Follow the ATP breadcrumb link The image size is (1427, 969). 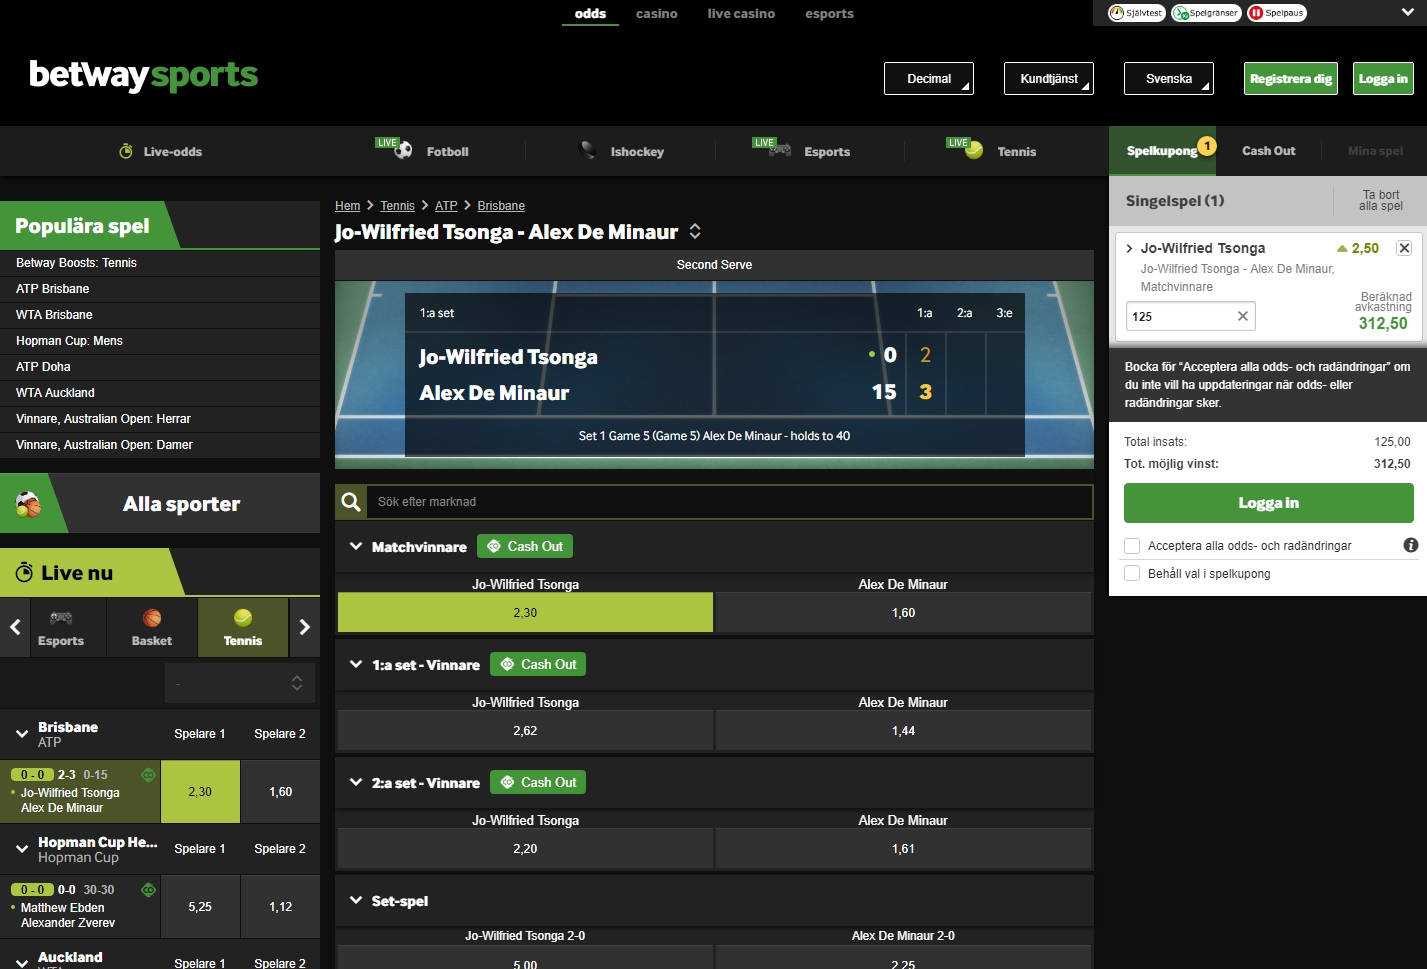tap(446, 205)
